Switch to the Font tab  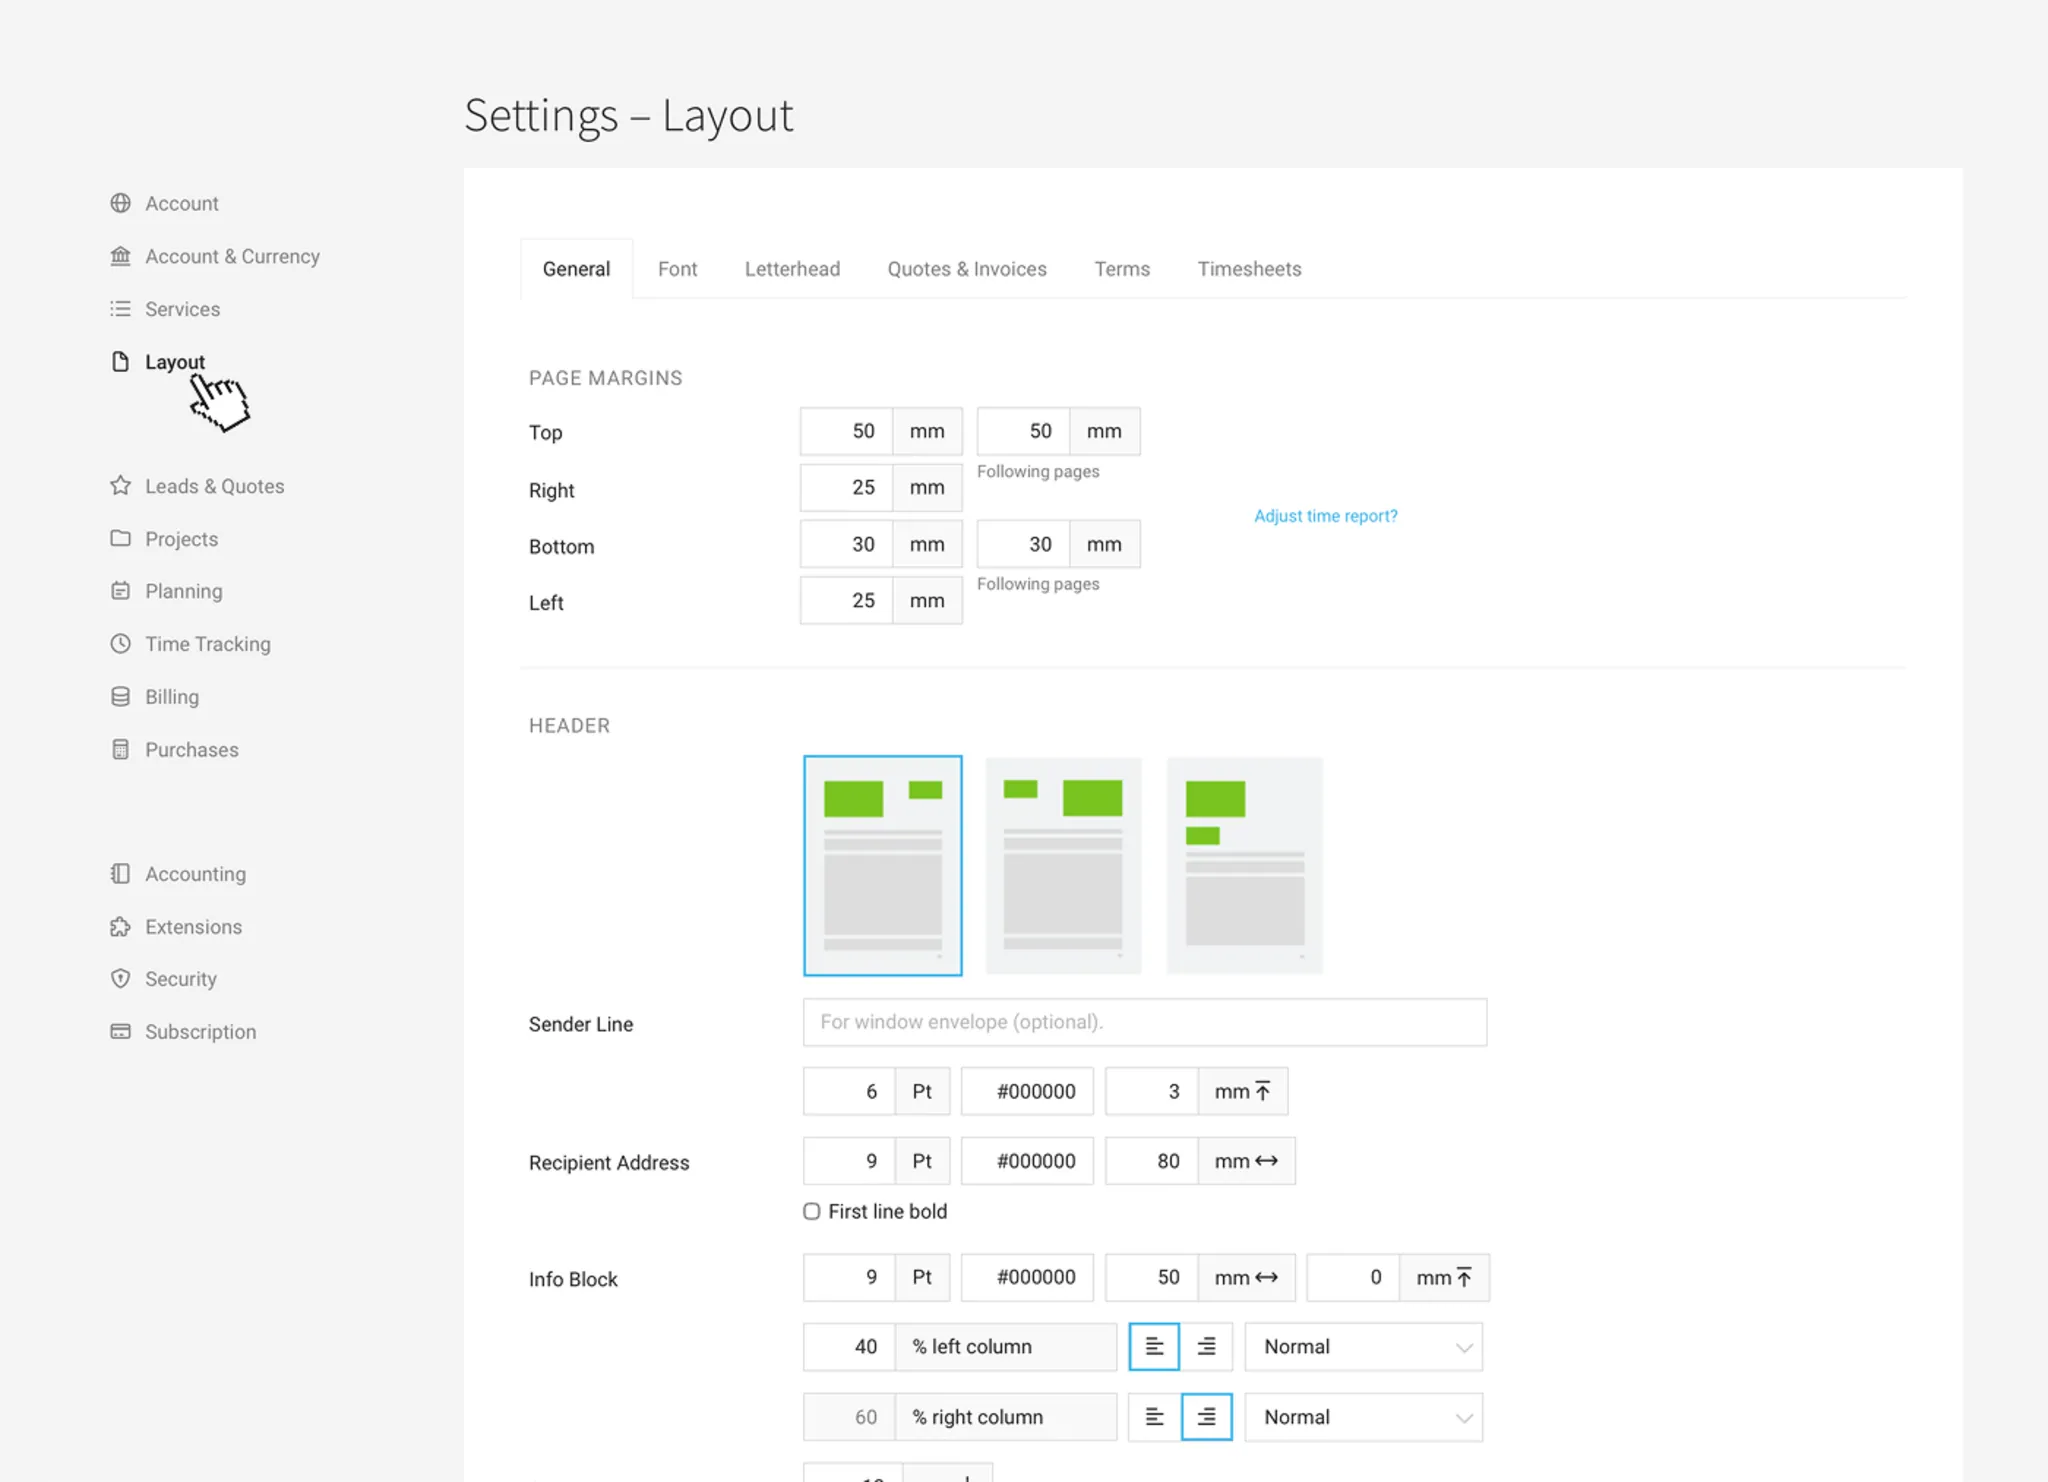click(677, 269)
